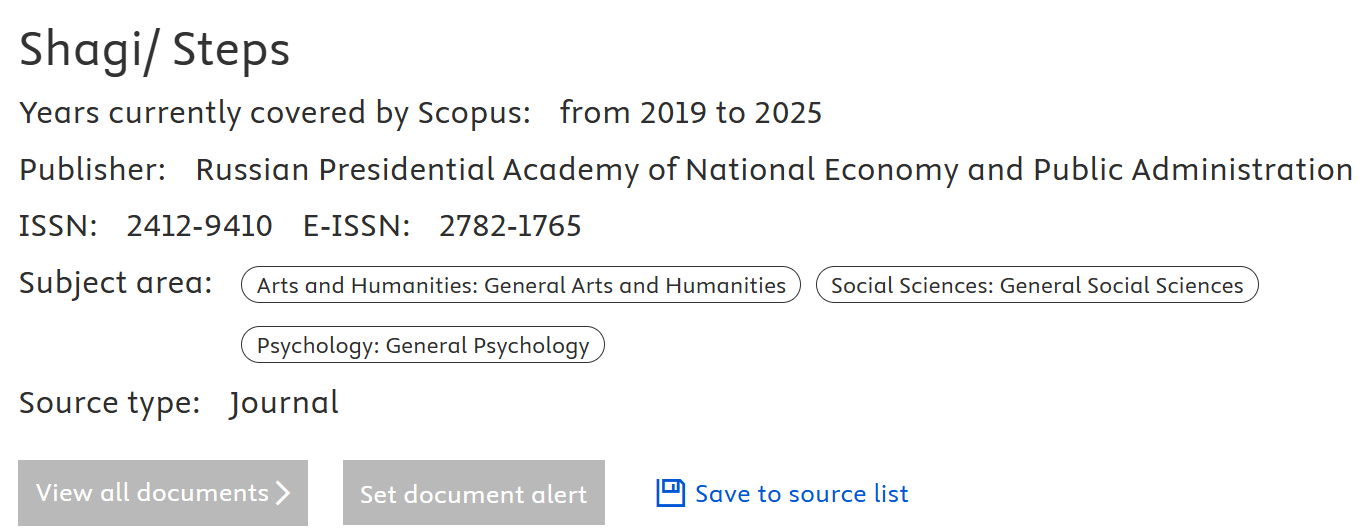Click the Publisher field label
1362x531 pixels.
(93, 170)
